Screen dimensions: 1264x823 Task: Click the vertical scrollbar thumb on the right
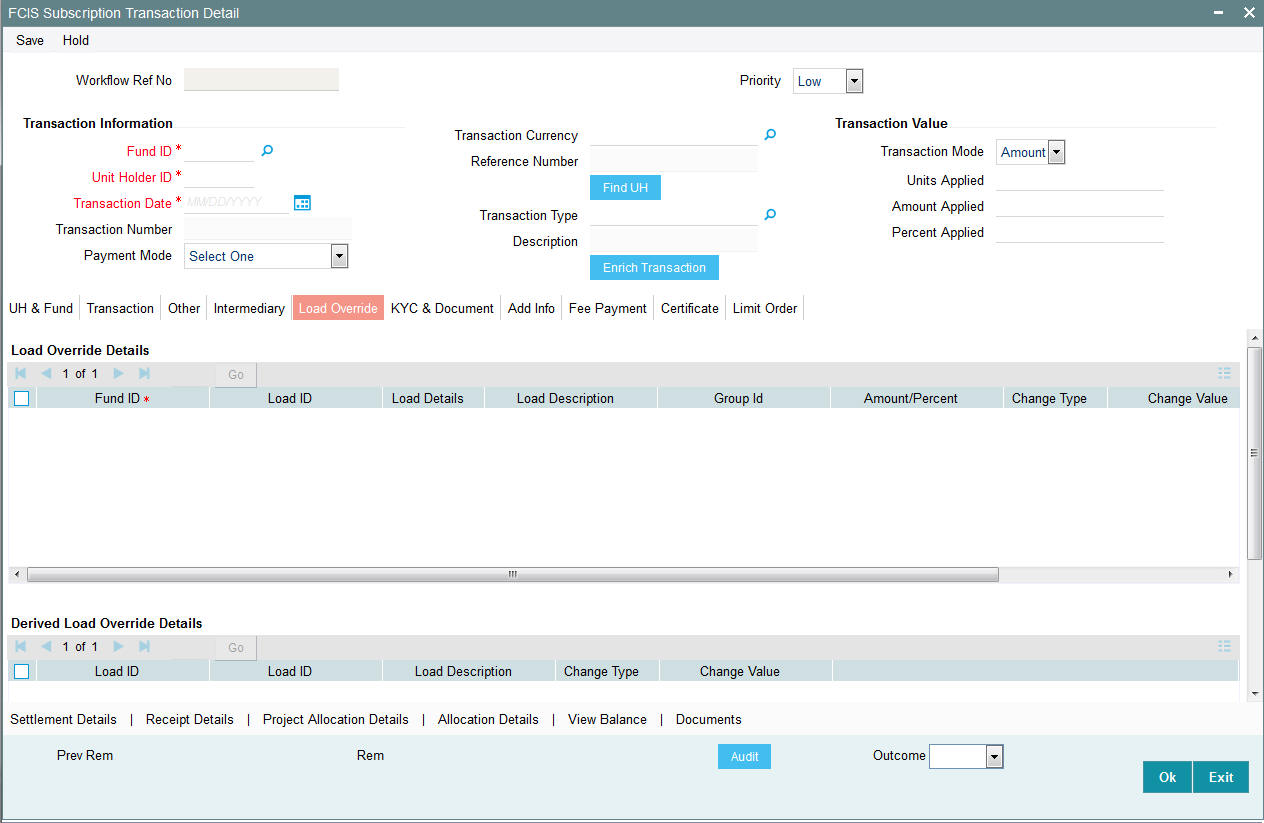point(1255,452)
